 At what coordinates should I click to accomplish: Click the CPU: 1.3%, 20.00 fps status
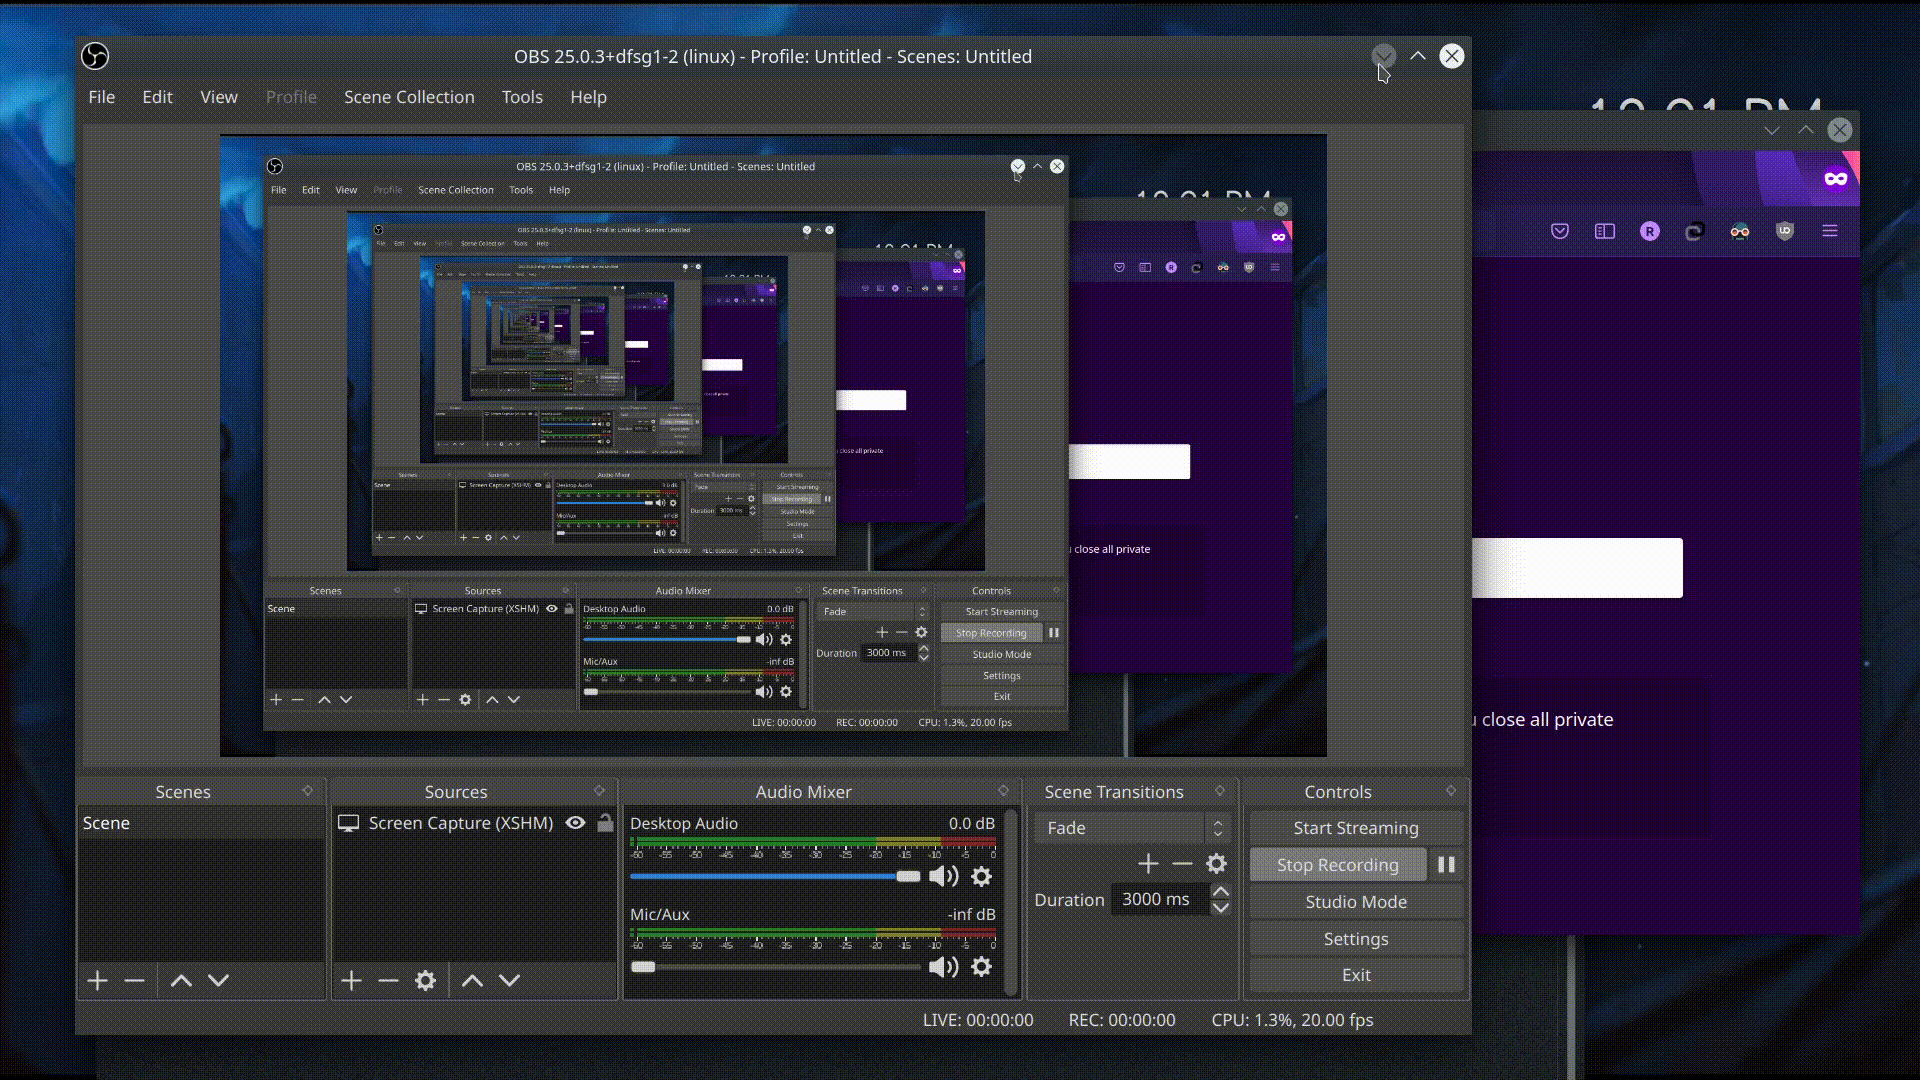coord(1292,1020)
